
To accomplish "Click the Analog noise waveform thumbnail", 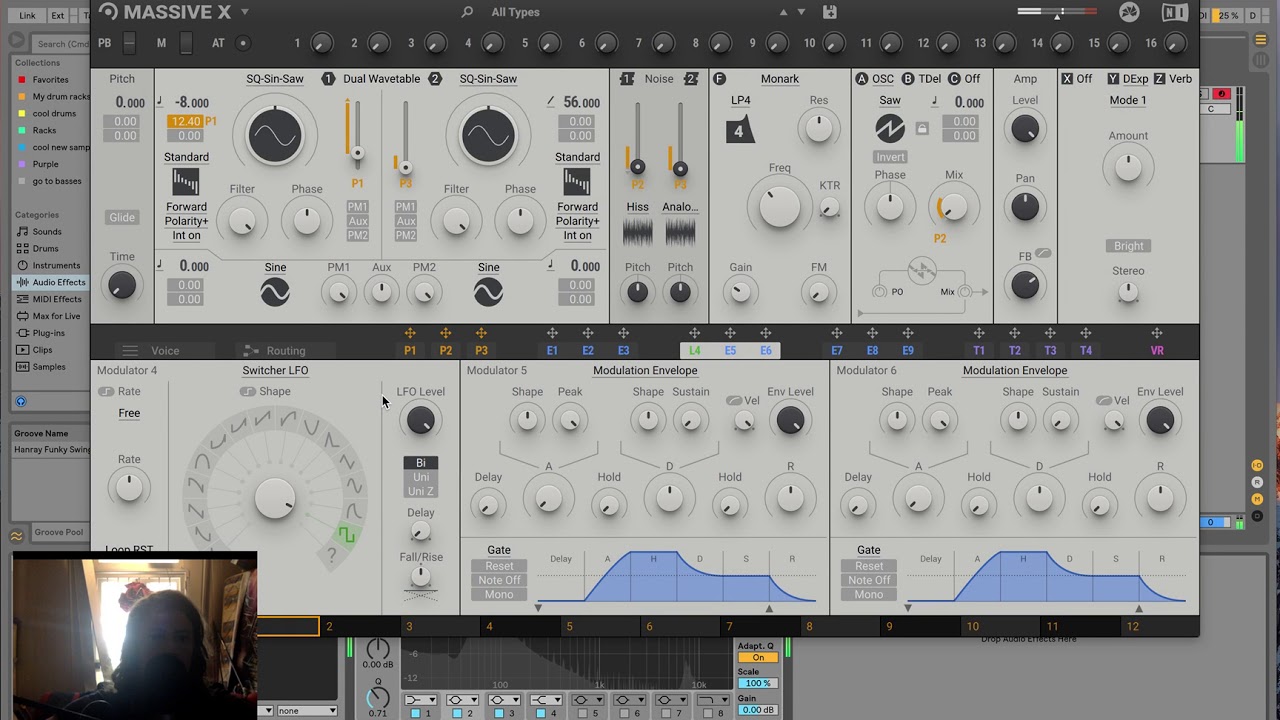I will pyautogui.click(x=680, y=233).
